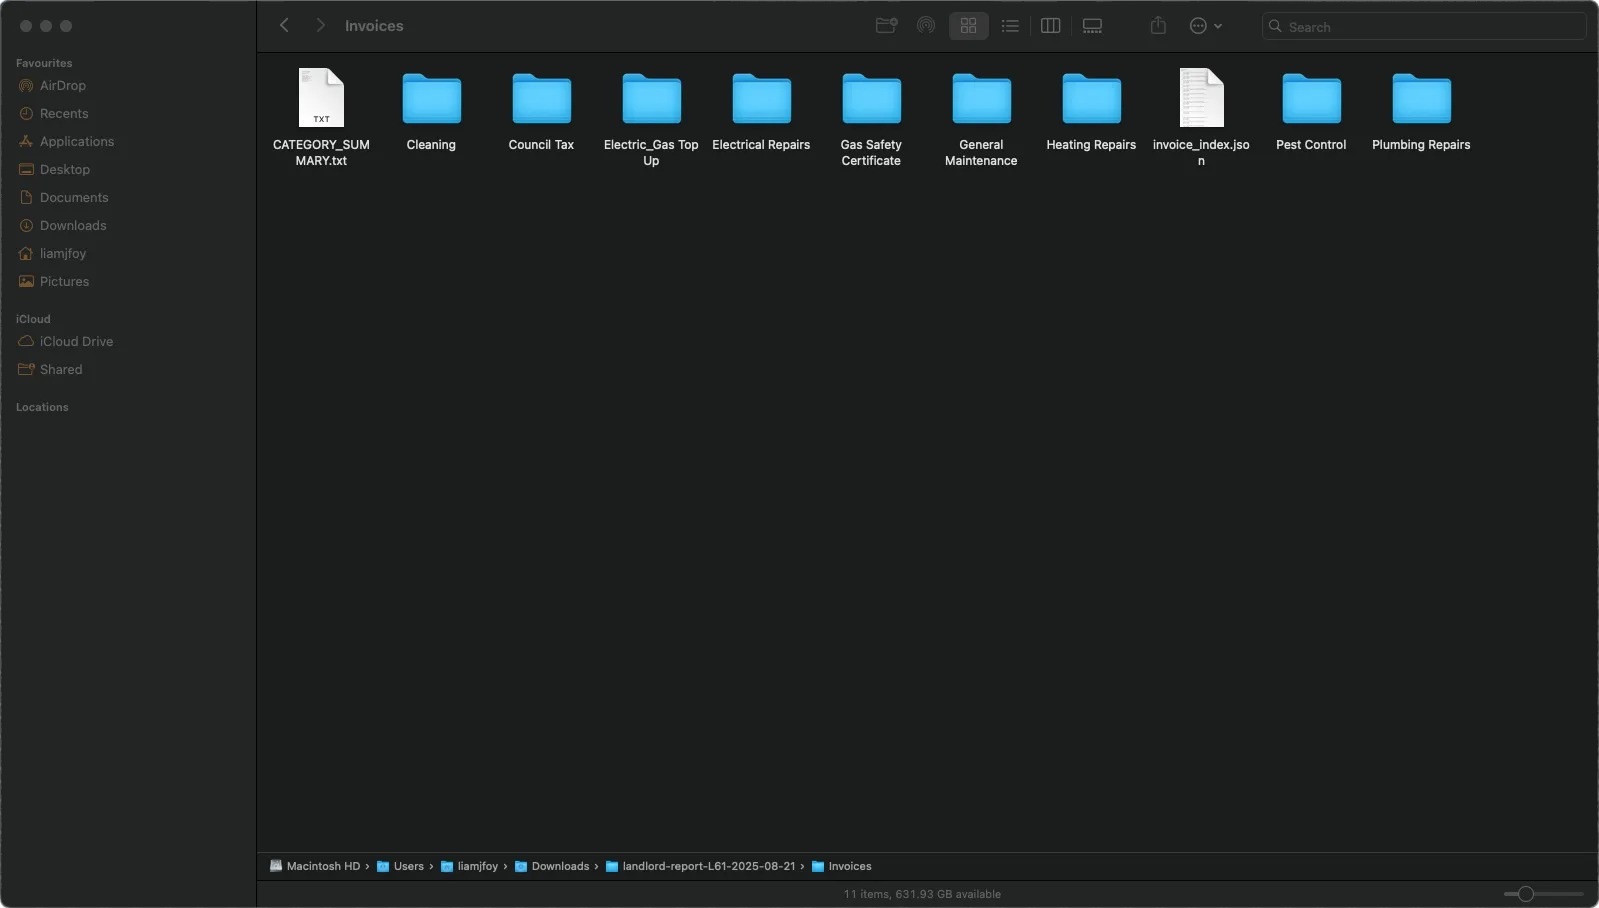The width and height of the screenshot is (1599, 908).
Task: Click Macintosh HD in the path bar
Action: (314, 866)
